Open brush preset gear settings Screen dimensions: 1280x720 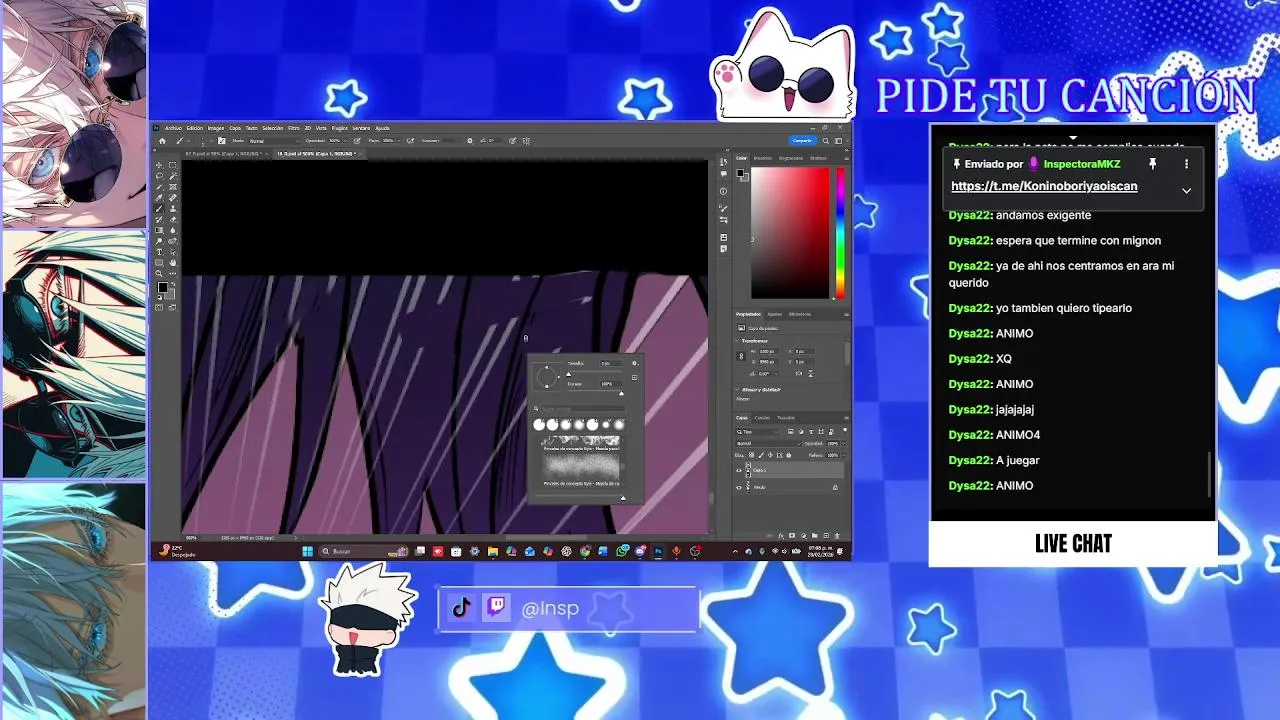pyautogui.click(x=635, y=363)
